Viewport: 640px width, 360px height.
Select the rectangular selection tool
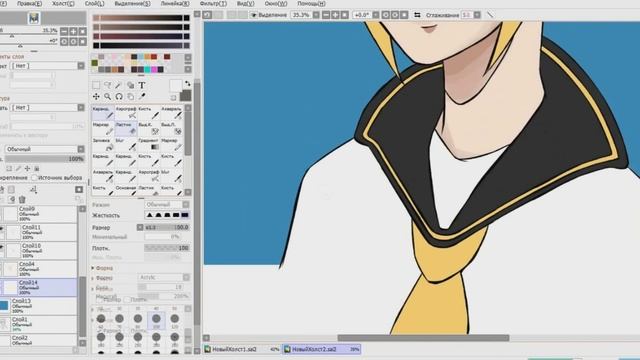coord(96,85)
